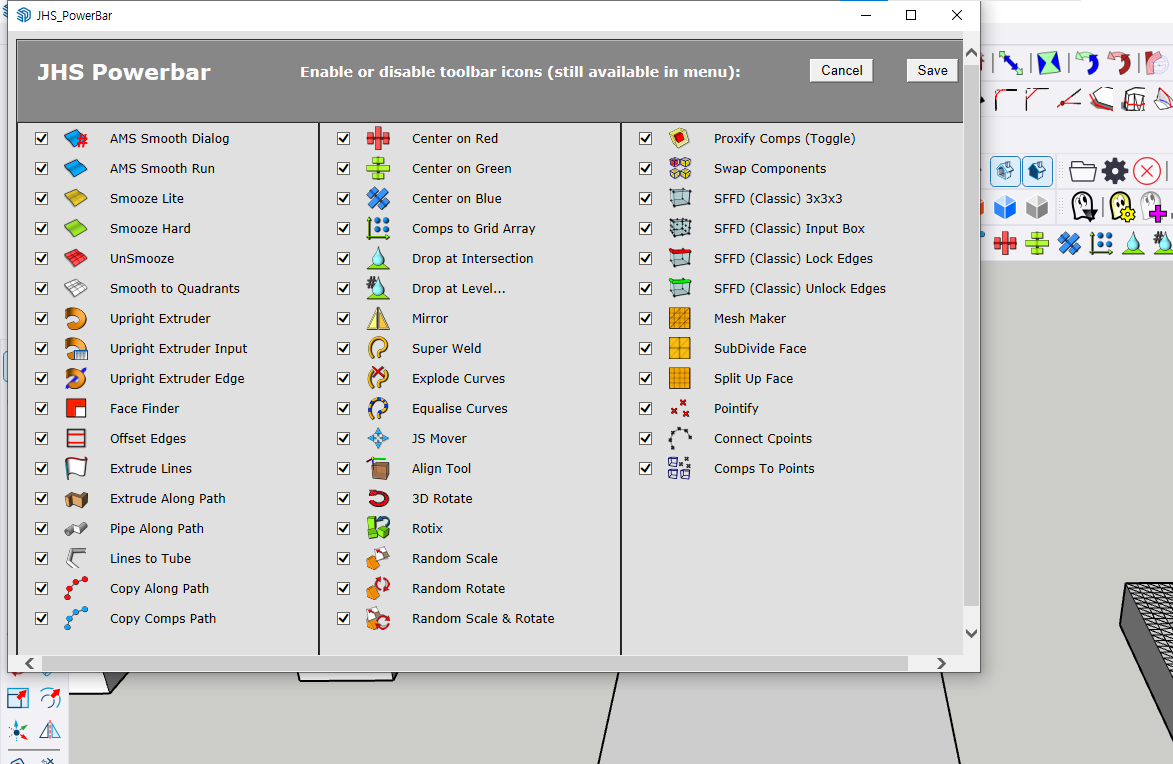Screen dimensions: 1173x764
Task: Click the "Equalise Curves" label
Action: click(x=459, y=409)
